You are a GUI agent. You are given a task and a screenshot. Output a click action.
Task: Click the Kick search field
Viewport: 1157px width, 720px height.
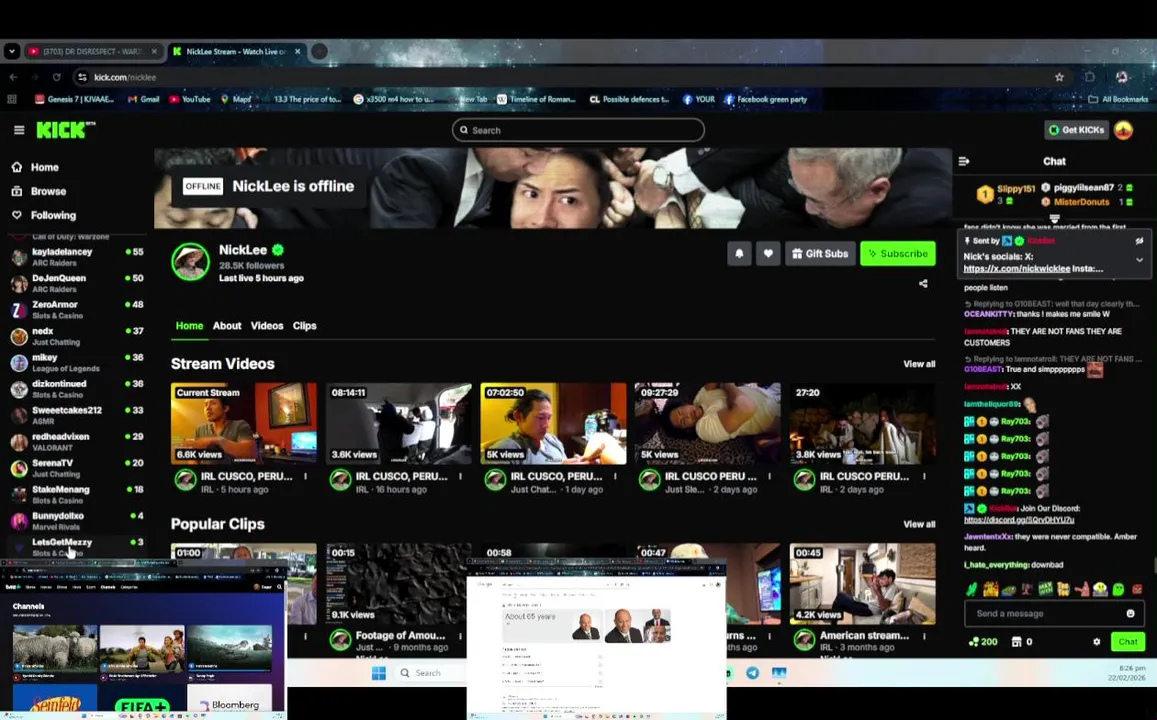click(578, 130)
